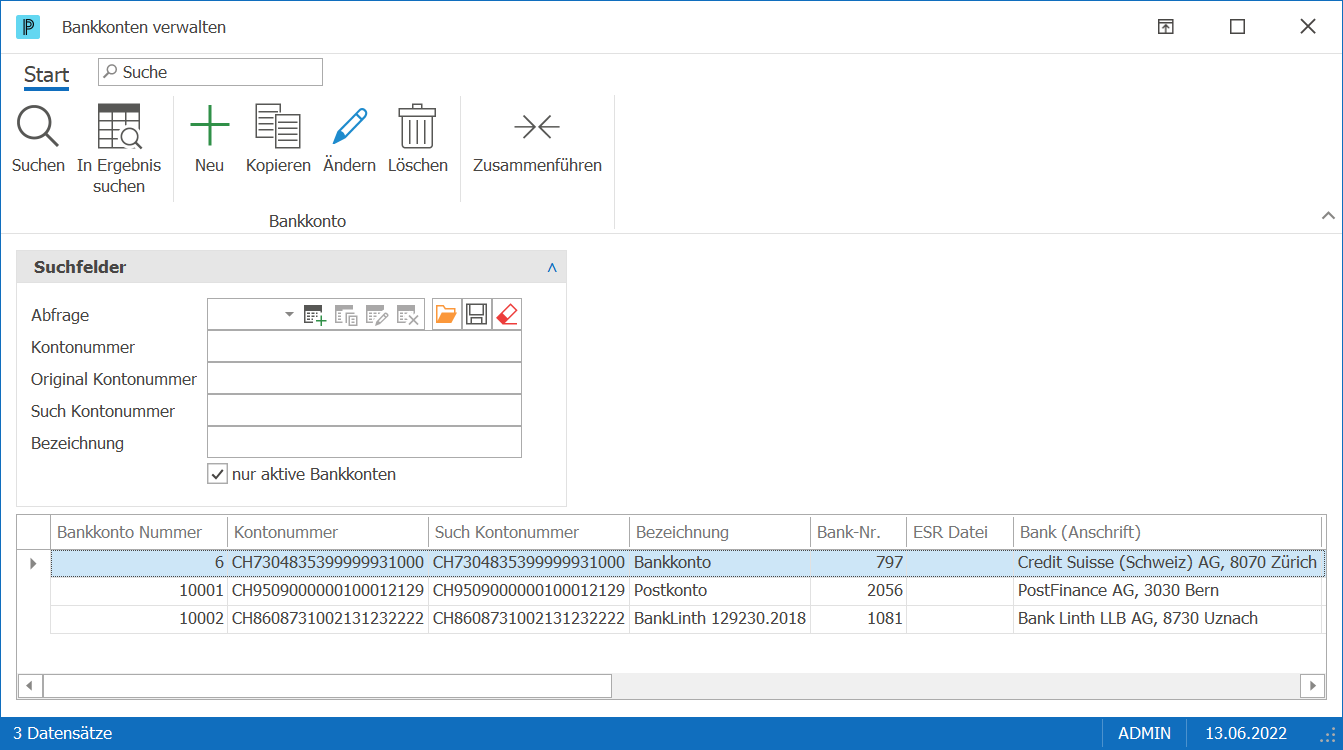
Task: Create new bank account with Neu
Action: (209, 127)
